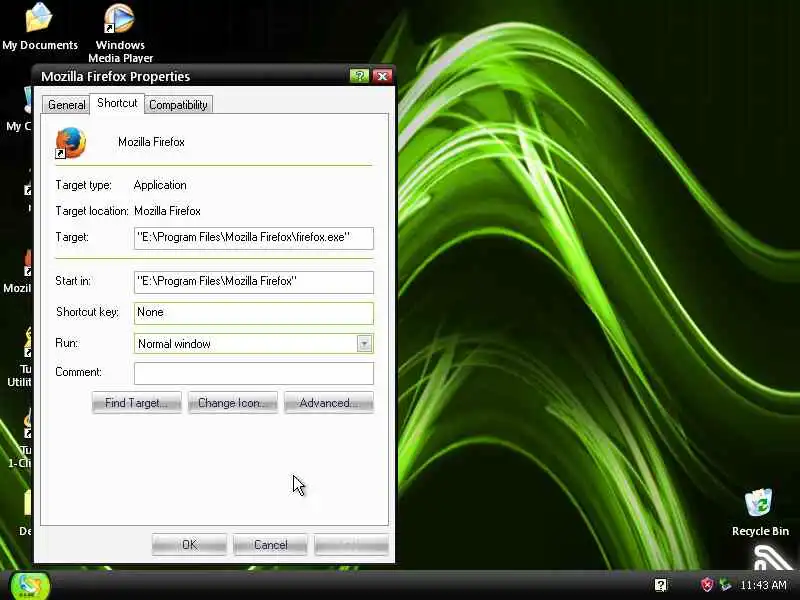Viewport: 800px width, 600px height.
Task: Click the empty Comment field
Action: pyautogui.click(x=254, y=373)
